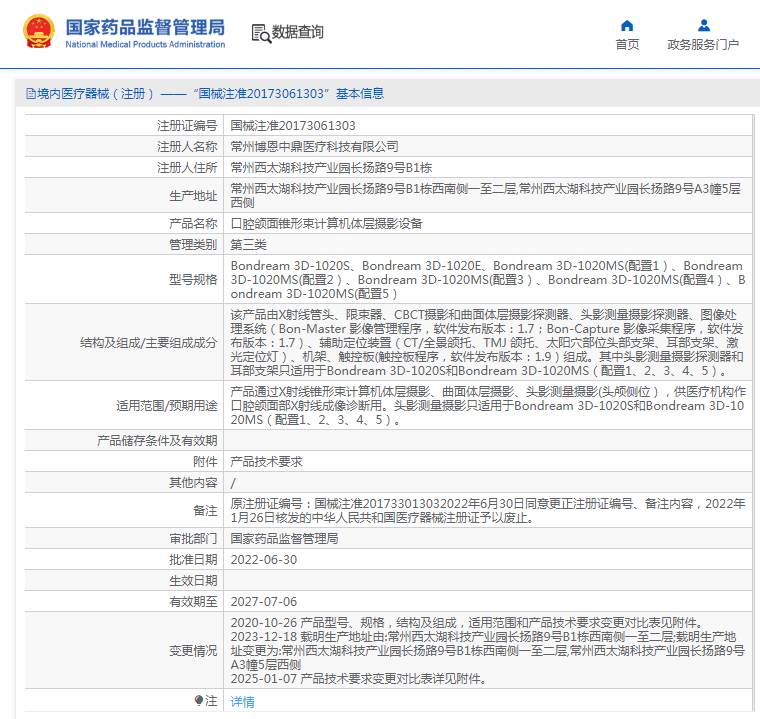Click the 数据查询 heading text

[298, 32]
